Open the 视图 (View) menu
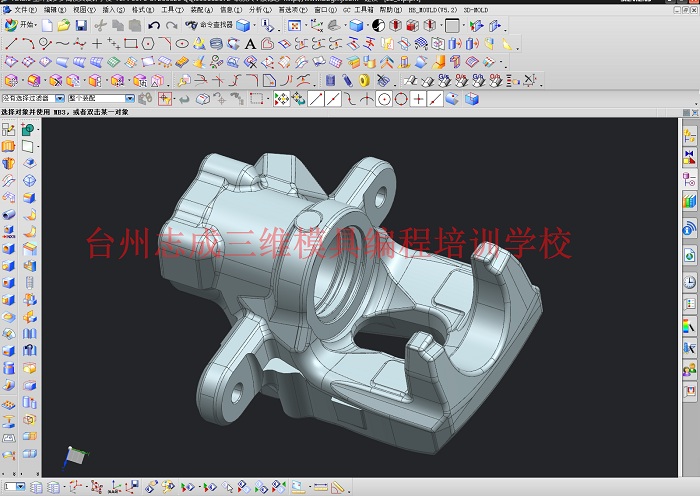 pos(84,9)
